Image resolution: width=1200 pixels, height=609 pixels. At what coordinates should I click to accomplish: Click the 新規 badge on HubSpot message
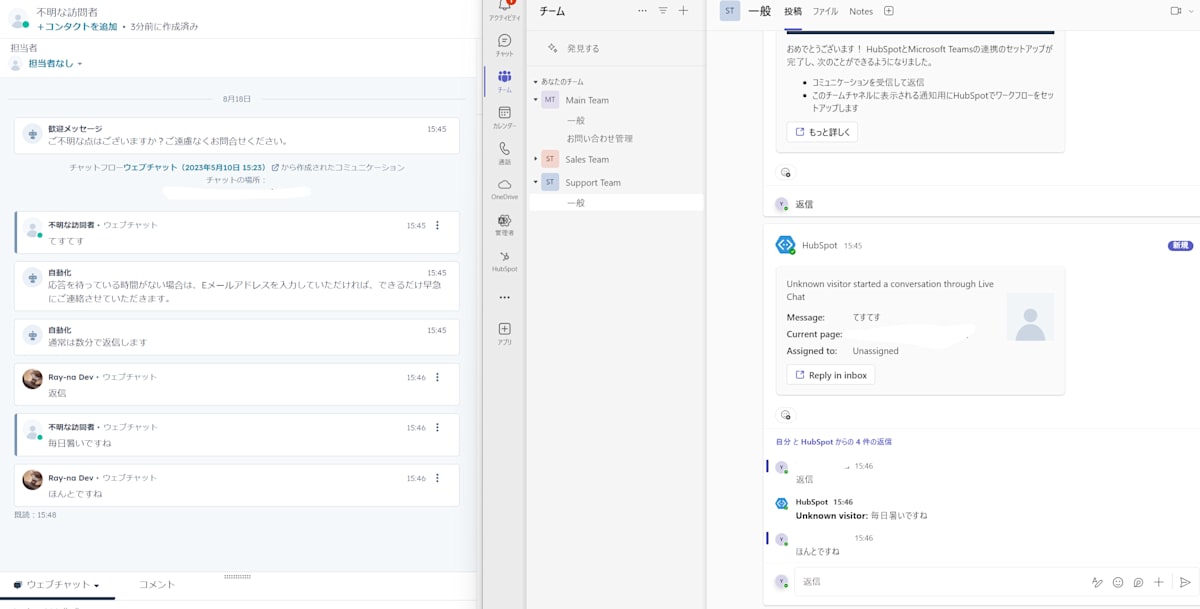click(1180, 245)
